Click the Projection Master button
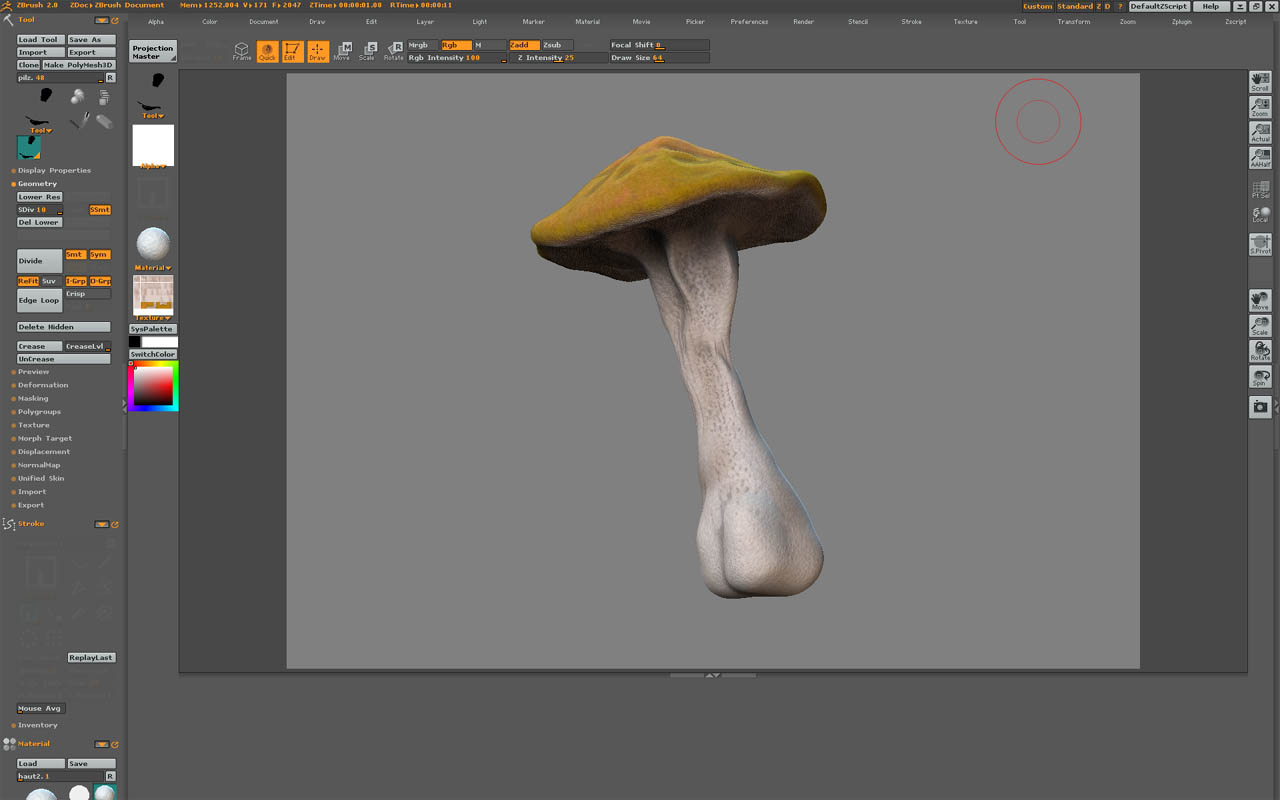 153,52
